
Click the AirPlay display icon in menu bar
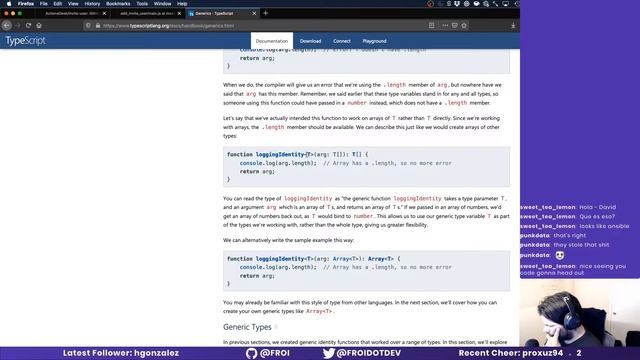tap(505, 4)
